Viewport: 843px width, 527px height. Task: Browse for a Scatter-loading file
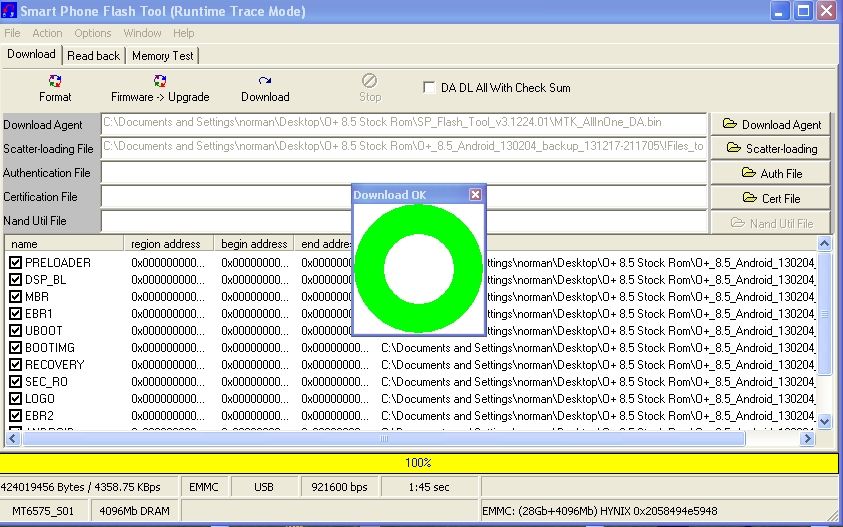771,149
